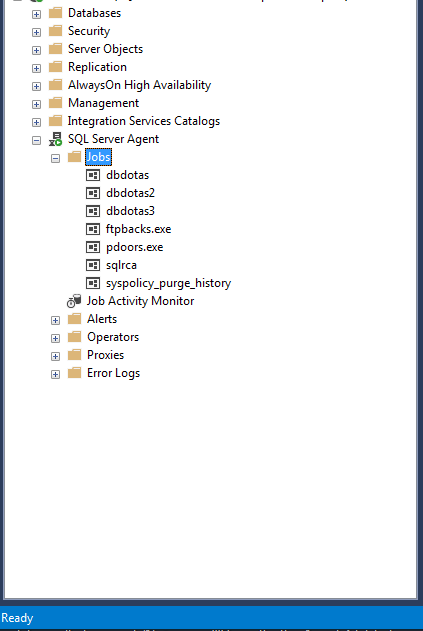The width and height of the screenshot is (423, 631).
Task: Click the Job Activity Monitor icon
Action: click(x=74, y=301)
